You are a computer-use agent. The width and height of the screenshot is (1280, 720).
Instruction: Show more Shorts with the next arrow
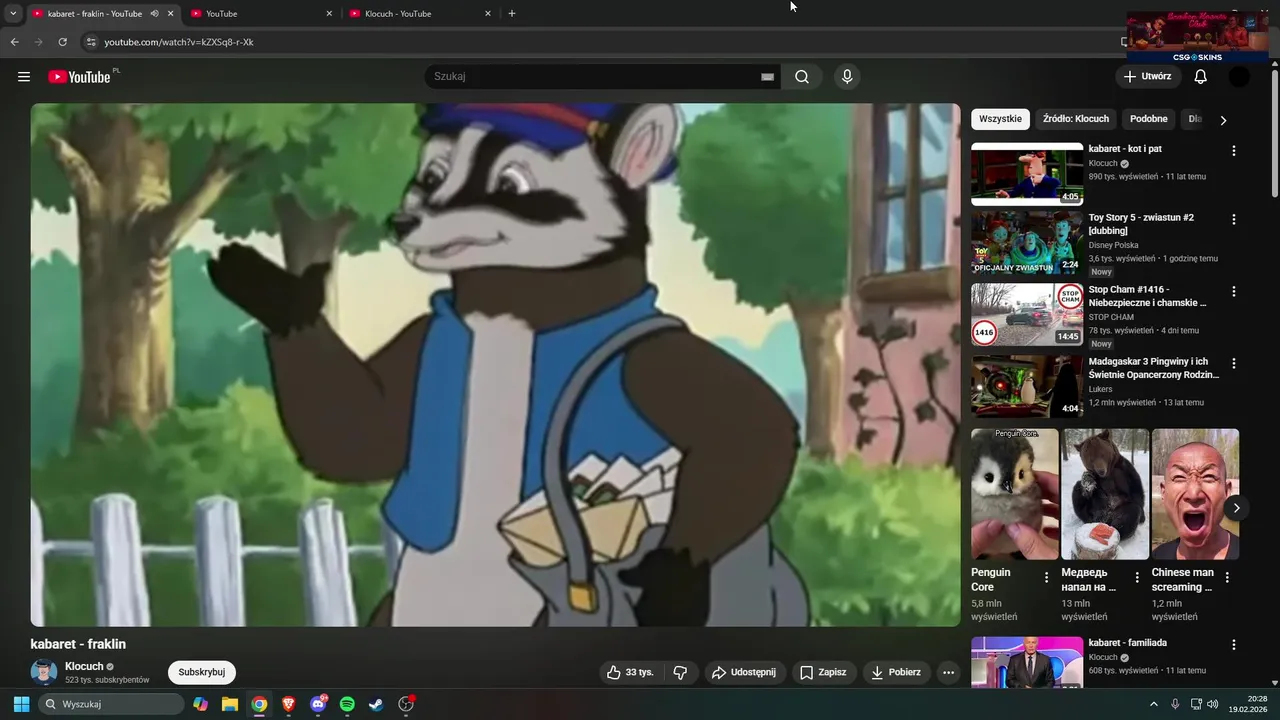coord(1236,508)
